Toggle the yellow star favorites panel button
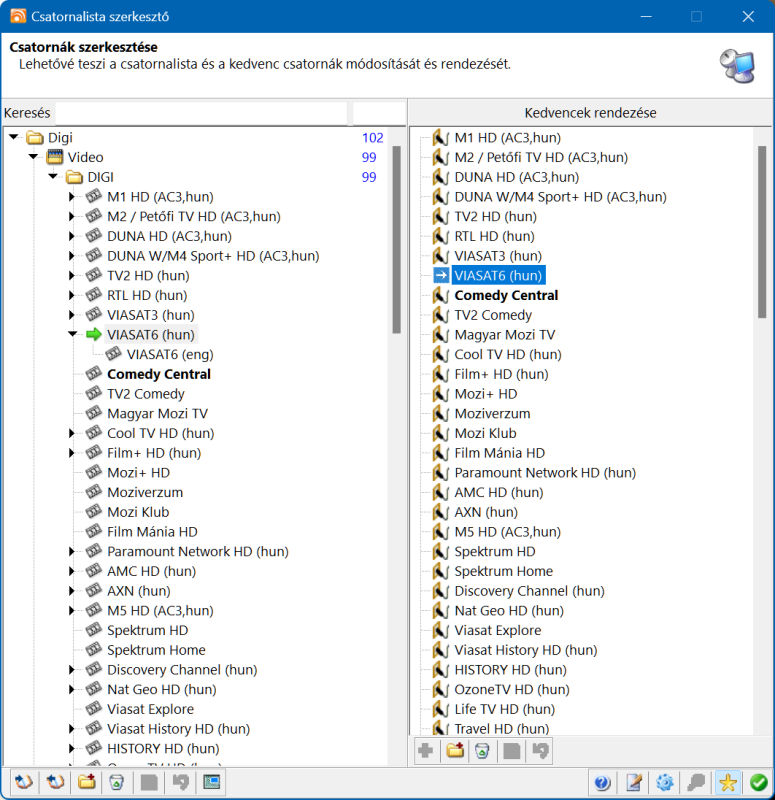This screenshot has width=775, height=800. point(728,782)
